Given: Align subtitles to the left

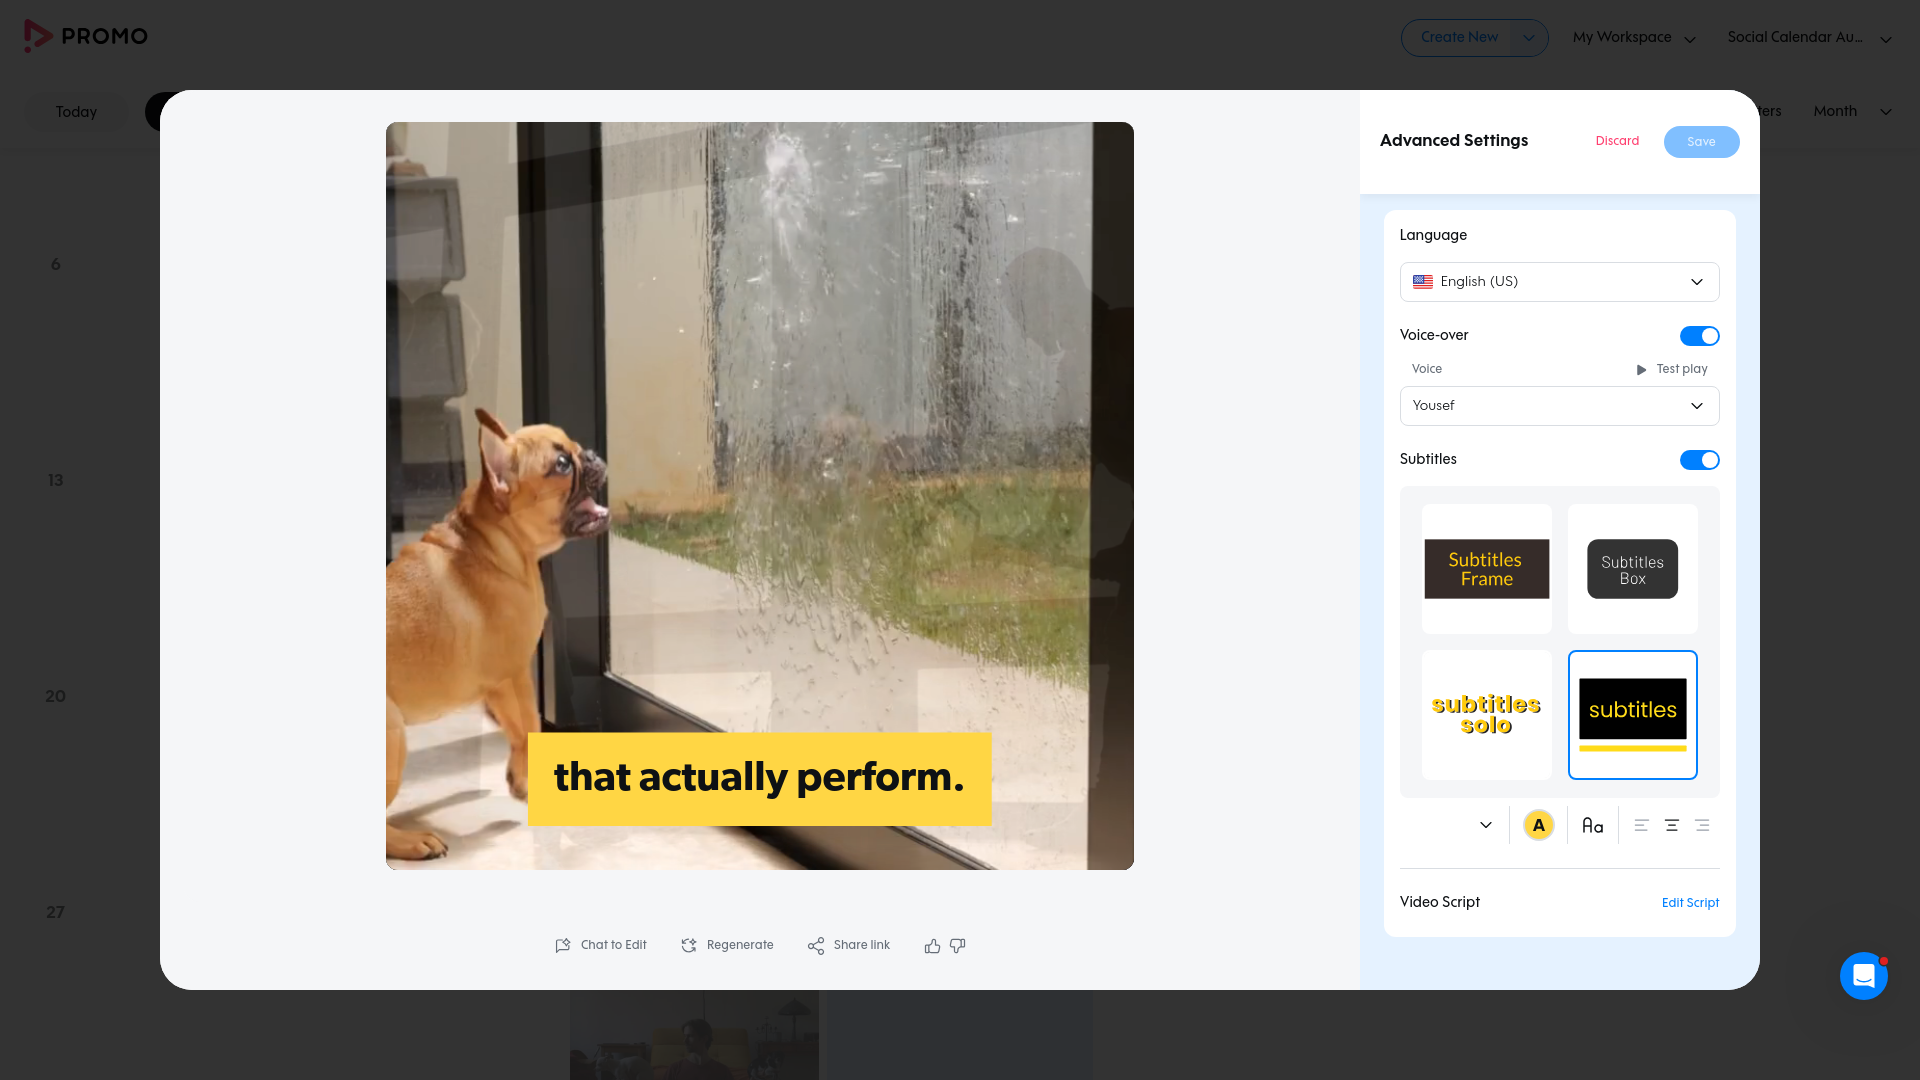Looking at the screenshot, I should tap(1641, 825).
